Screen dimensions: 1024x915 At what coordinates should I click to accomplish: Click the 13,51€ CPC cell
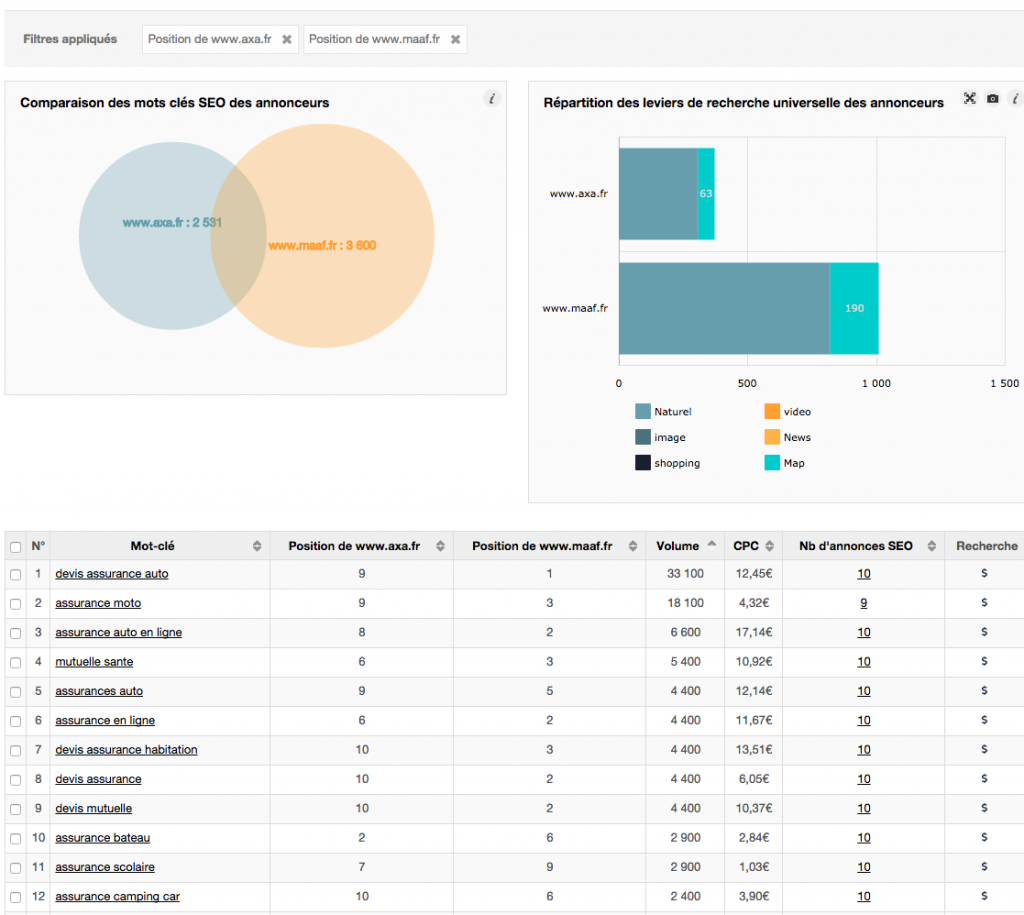(754, 750)
